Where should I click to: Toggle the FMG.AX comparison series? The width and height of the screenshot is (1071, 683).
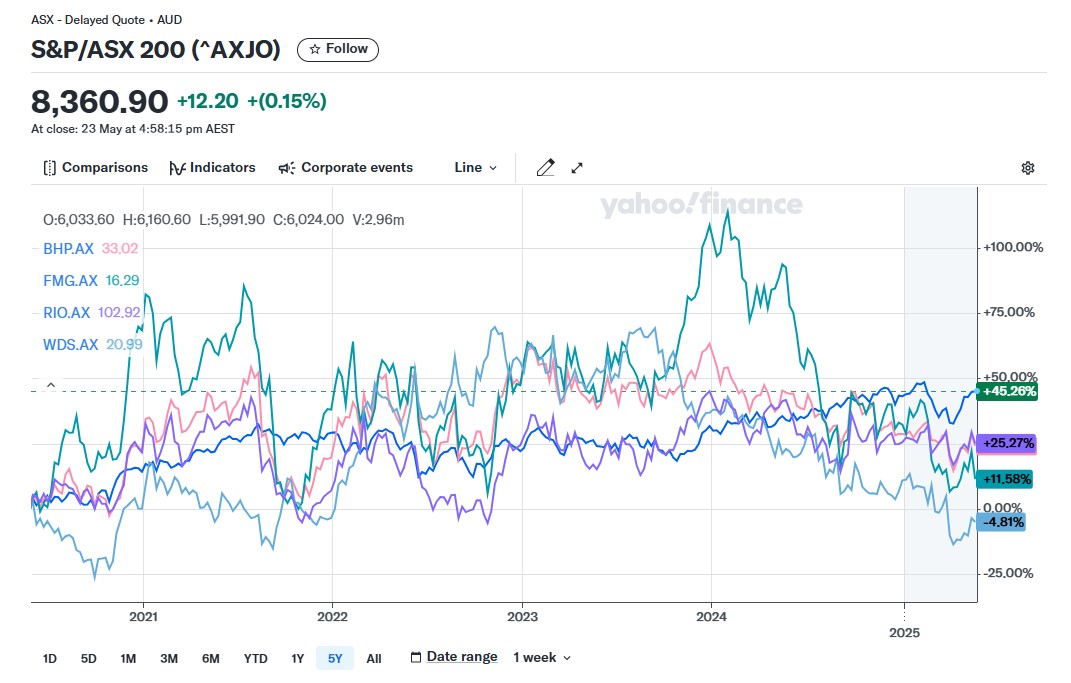[70, 281]
